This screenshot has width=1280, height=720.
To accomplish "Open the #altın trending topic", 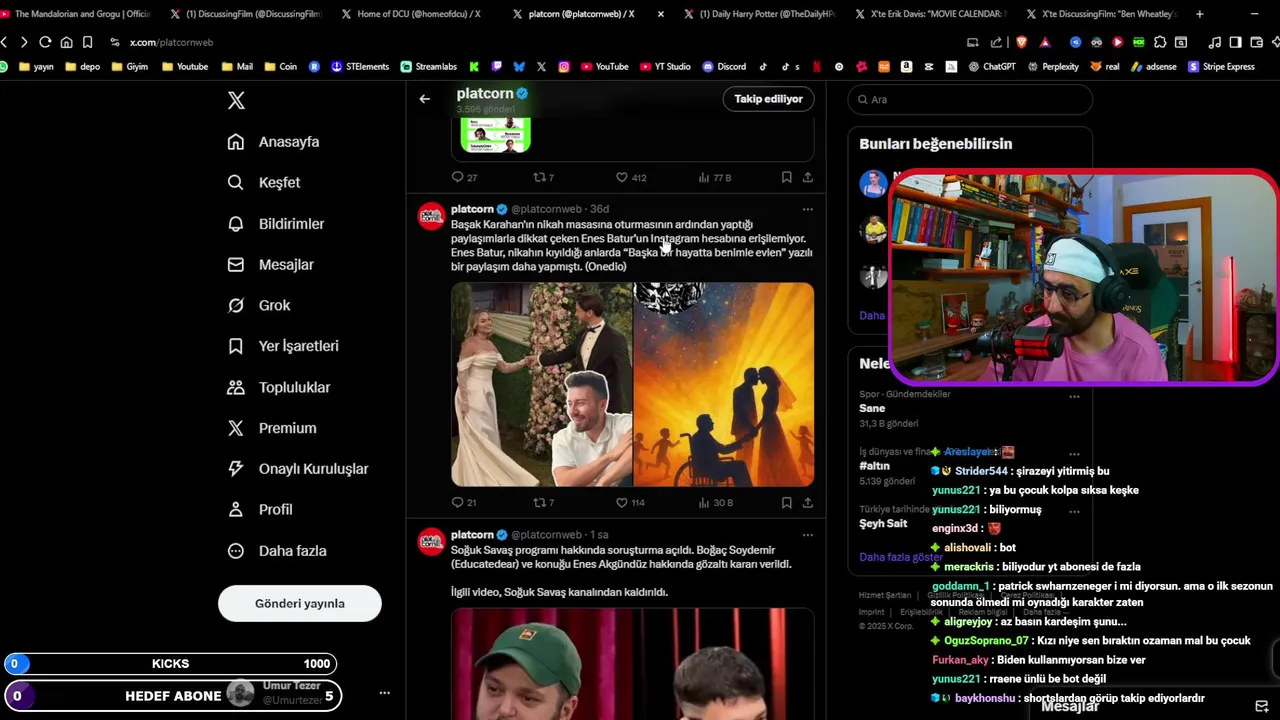I will coord(874,466).
